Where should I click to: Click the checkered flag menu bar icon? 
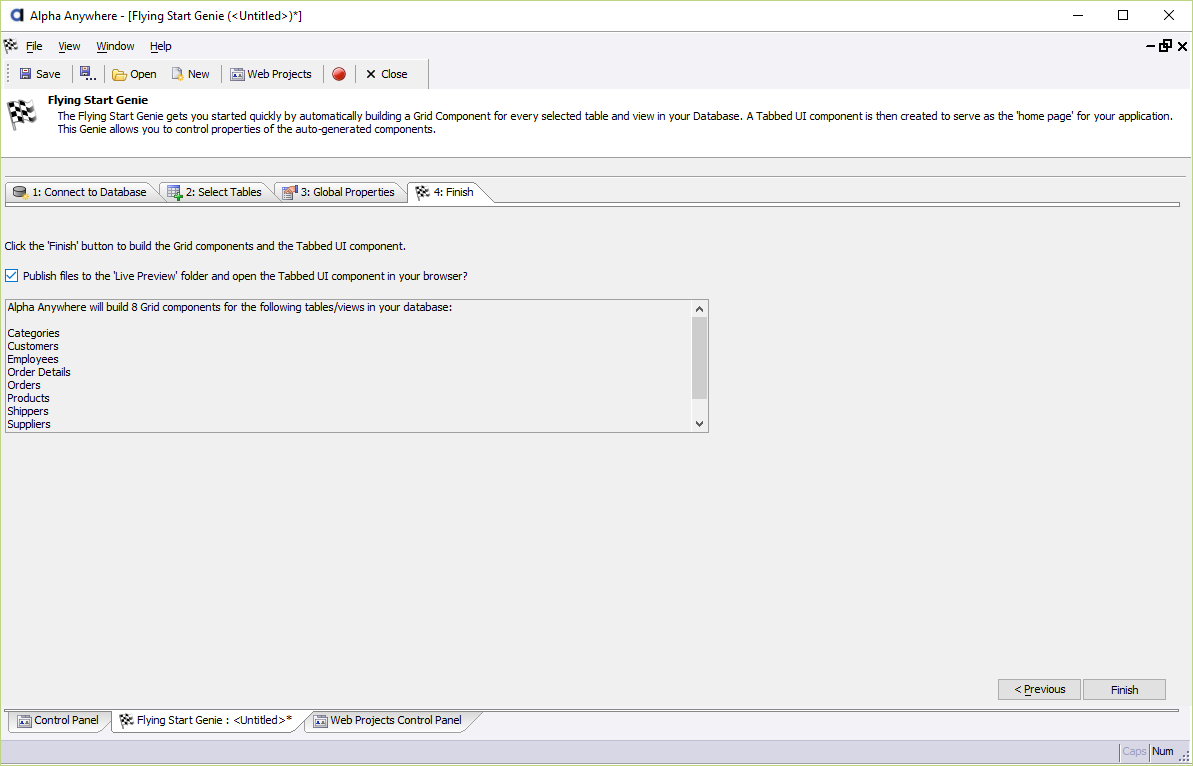(10, 46)
